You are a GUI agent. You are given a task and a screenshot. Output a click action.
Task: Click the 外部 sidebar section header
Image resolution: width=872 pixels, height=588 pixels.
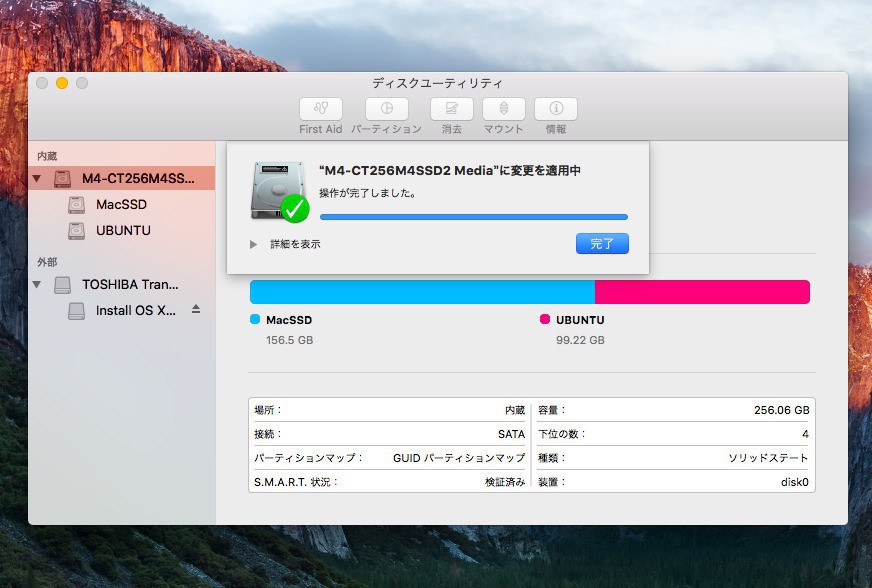tap(47, 262)
